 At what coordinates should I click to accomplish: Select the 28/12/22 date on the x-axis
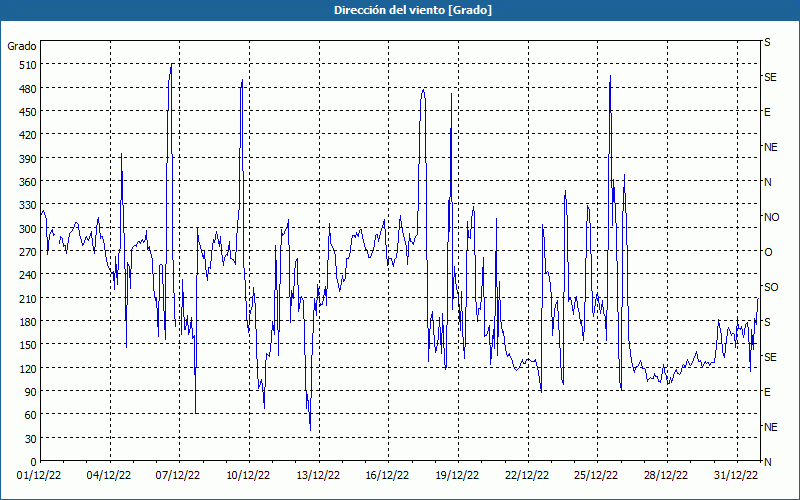(666, 476)
